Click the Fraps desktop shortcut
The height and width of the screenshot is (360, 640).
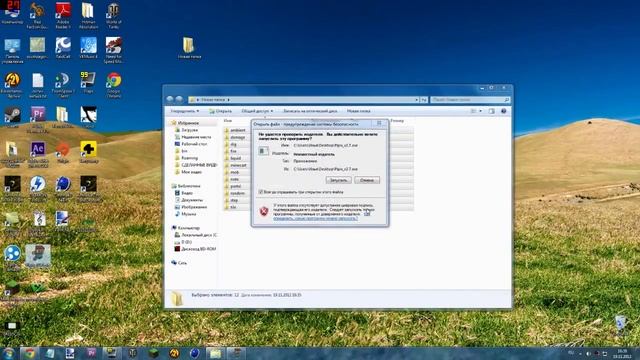88,83
